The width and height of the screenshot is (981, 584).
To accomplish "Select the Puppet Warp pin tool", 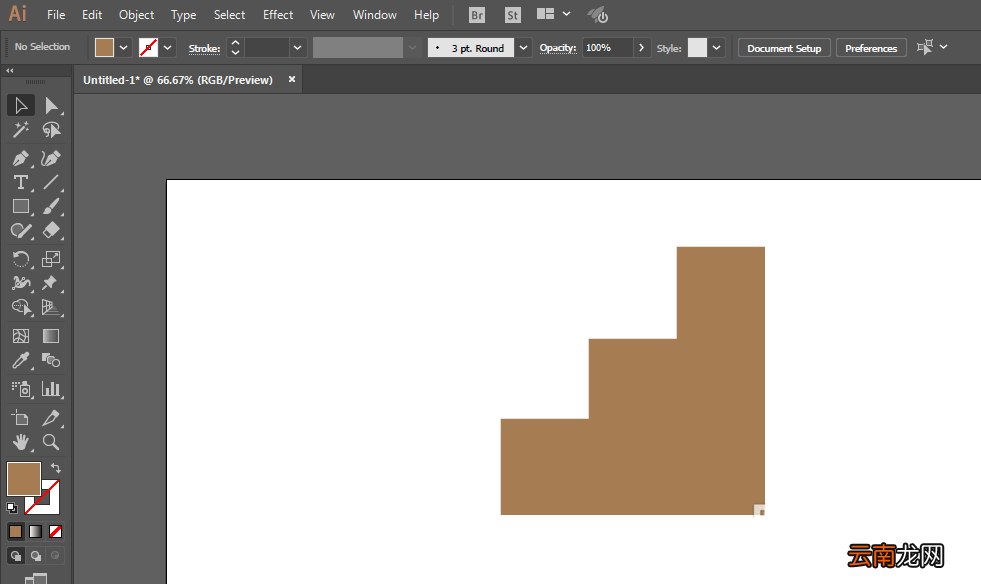I will pyautogui.click(x=51, y=283).
